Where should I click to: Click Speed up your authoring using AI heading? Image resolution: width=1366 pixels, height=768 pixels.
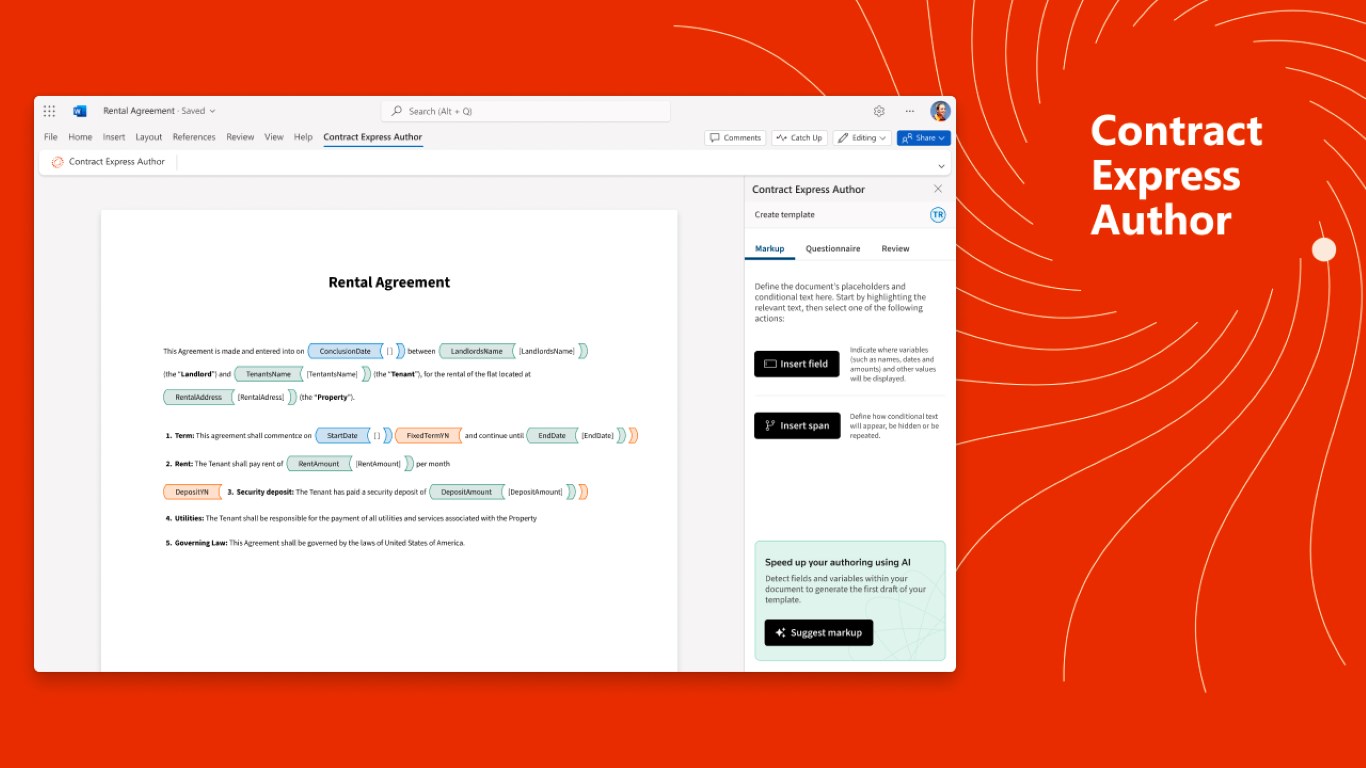click(x=838, y=563)
